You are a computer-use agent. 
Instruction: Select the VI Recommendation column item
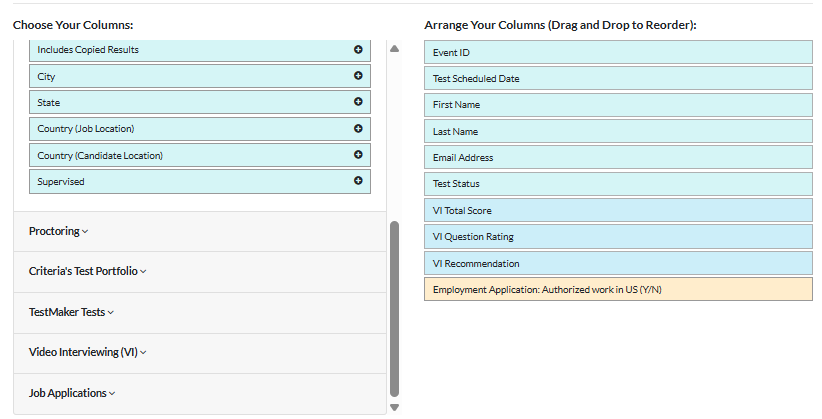(x=618, y=263)
